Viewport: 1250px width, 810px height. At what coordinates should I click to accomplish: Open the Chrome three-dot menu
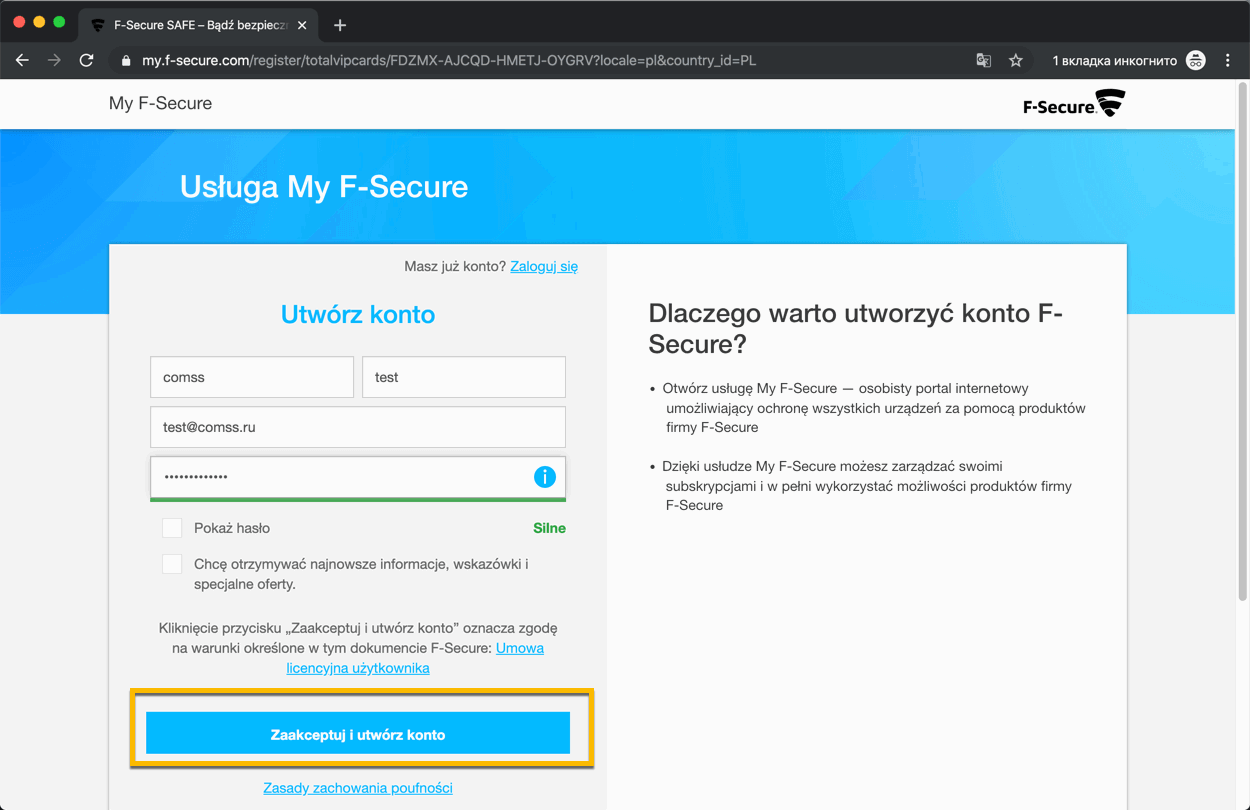(1228, 60)
